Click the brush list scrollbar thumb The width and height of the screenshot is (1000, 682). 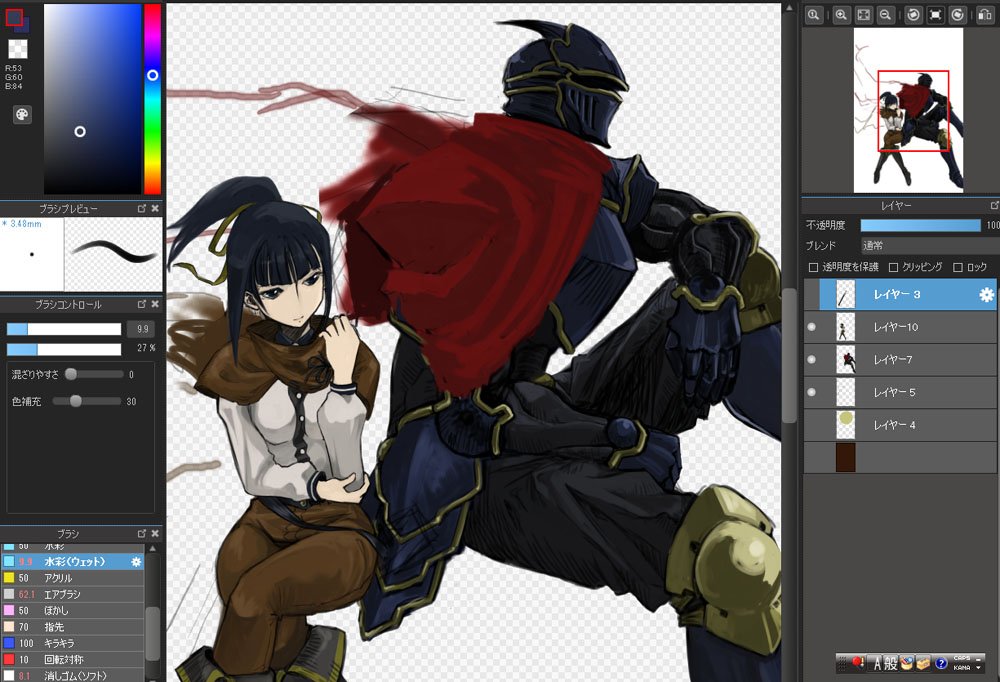[x=152, y=634]
